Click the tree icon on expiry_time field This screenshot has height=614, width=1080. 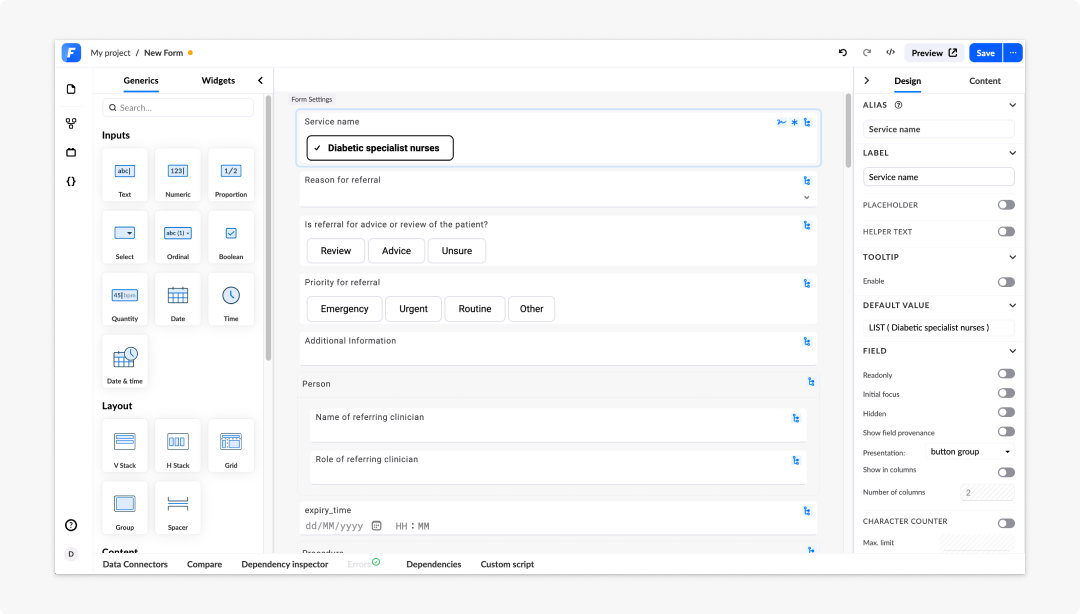click(807, 511)
